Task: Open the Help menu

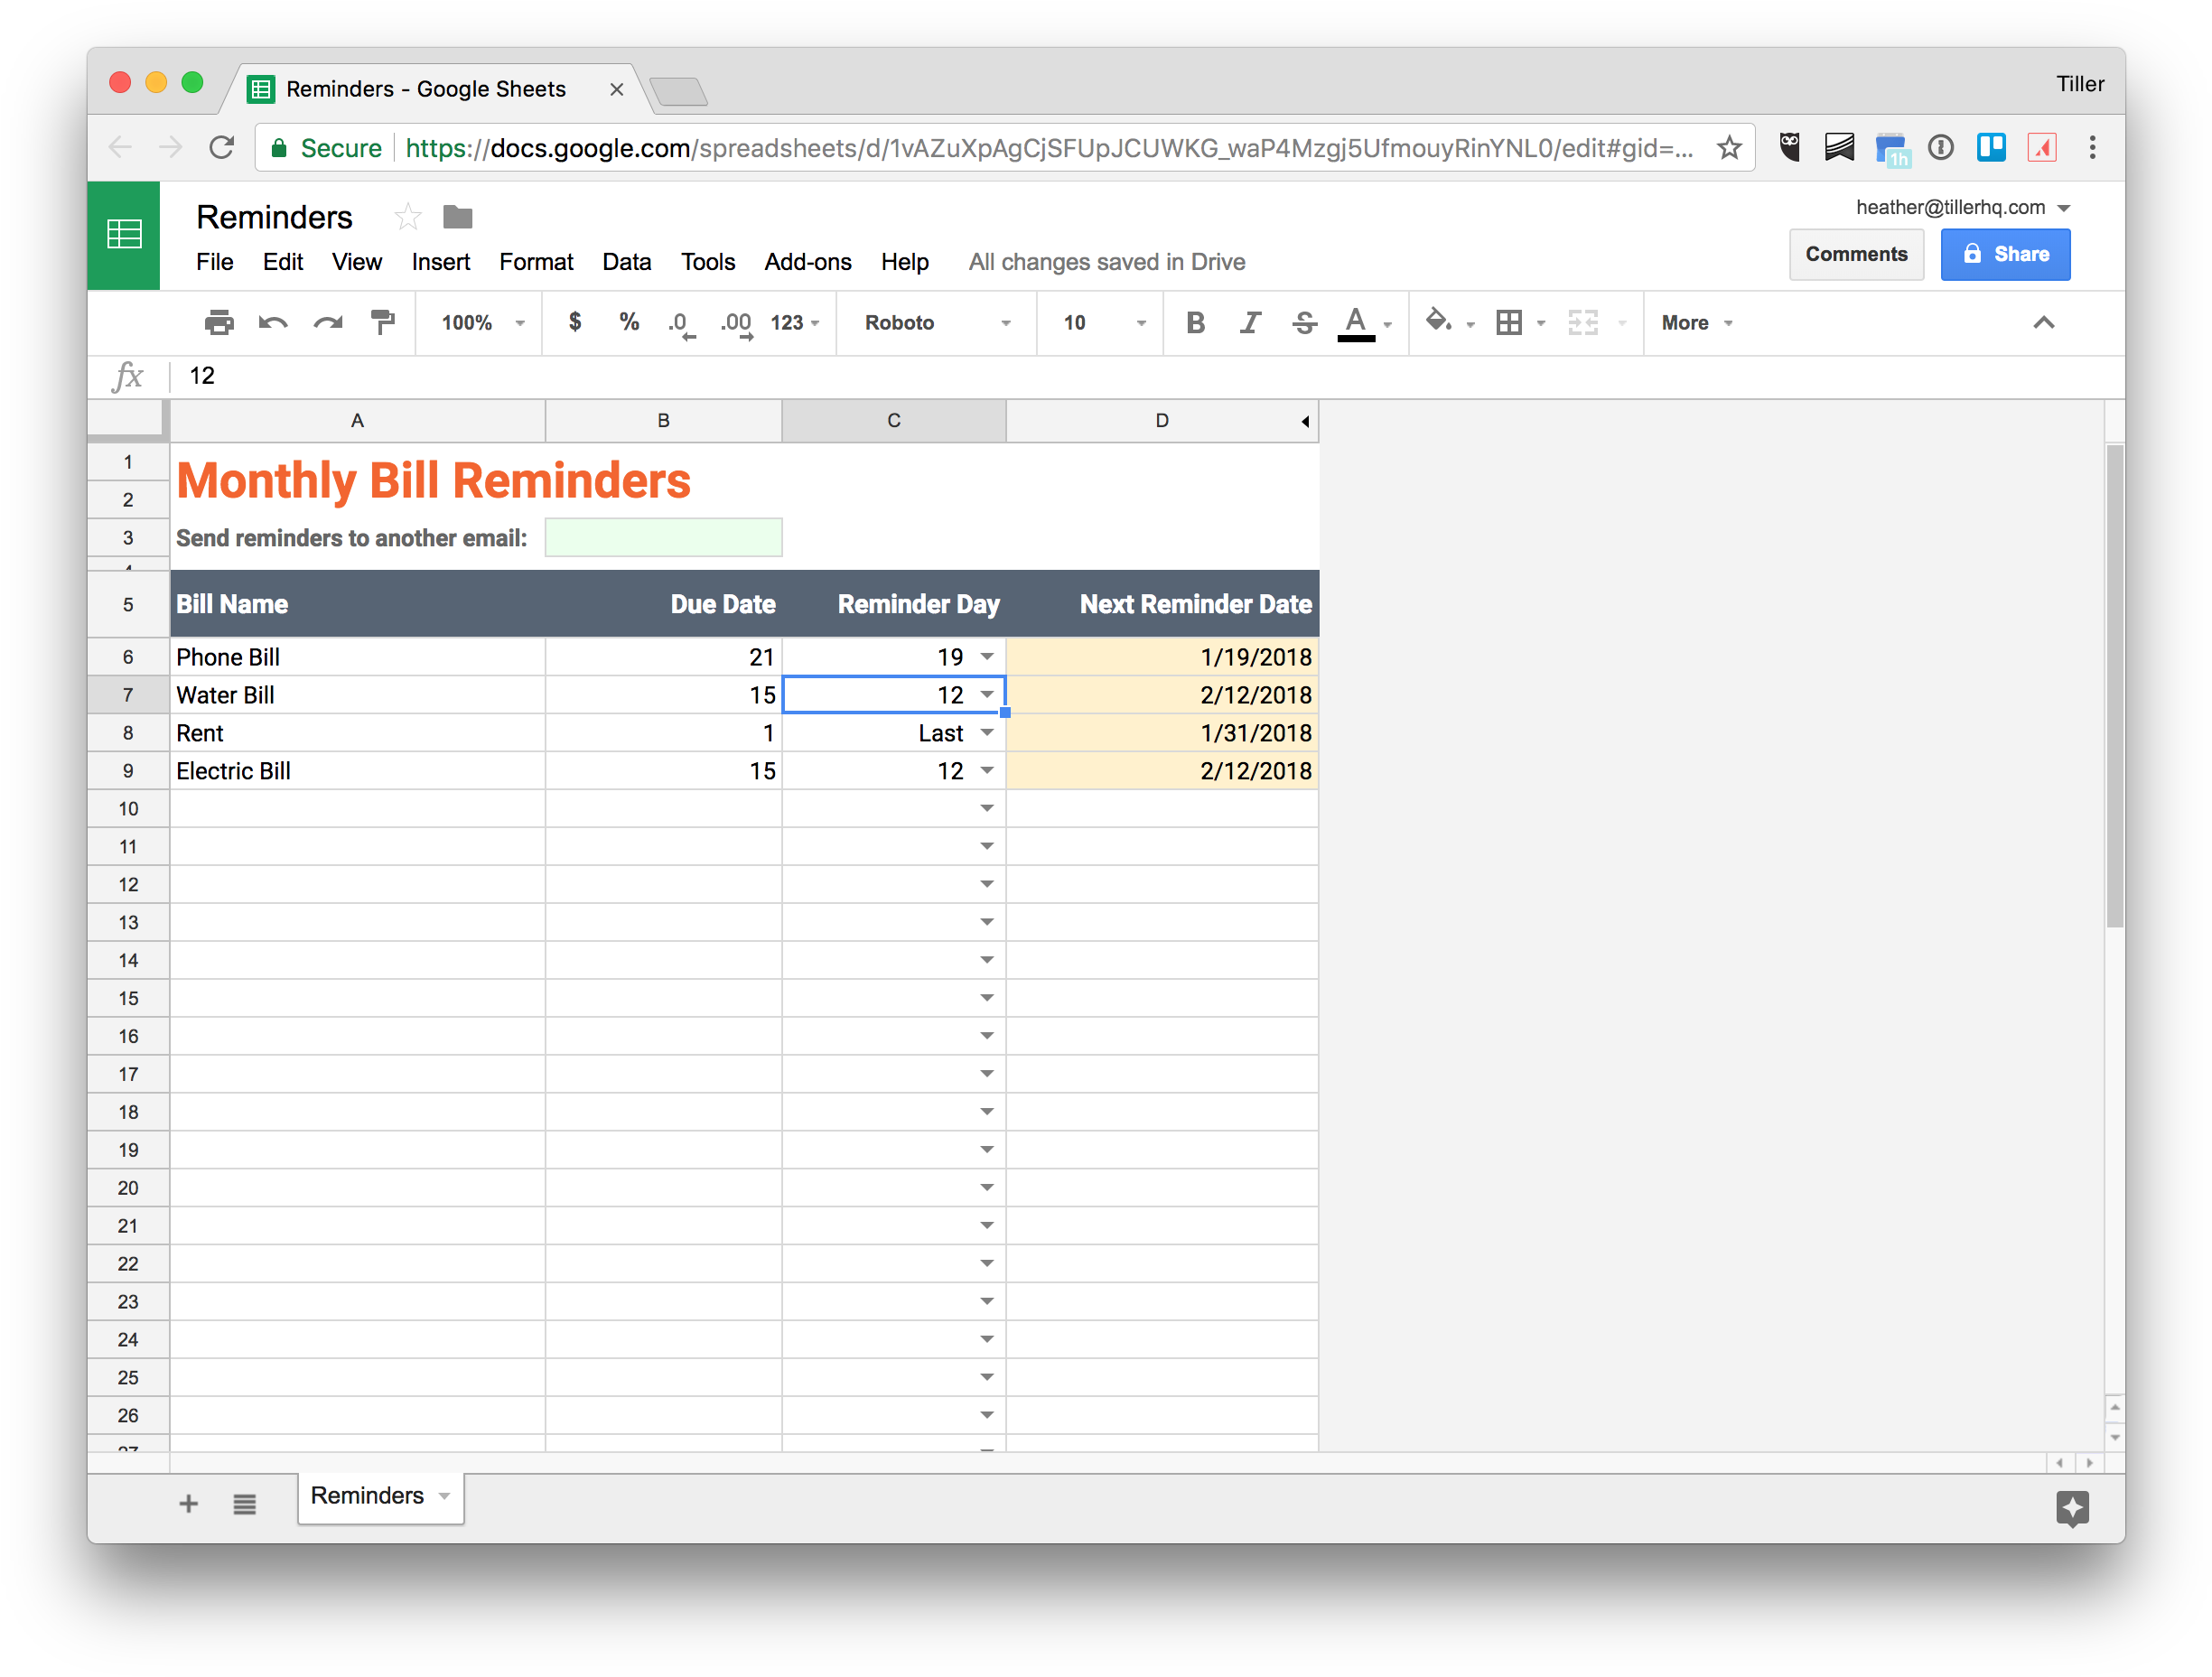Action: coord(905,262)
